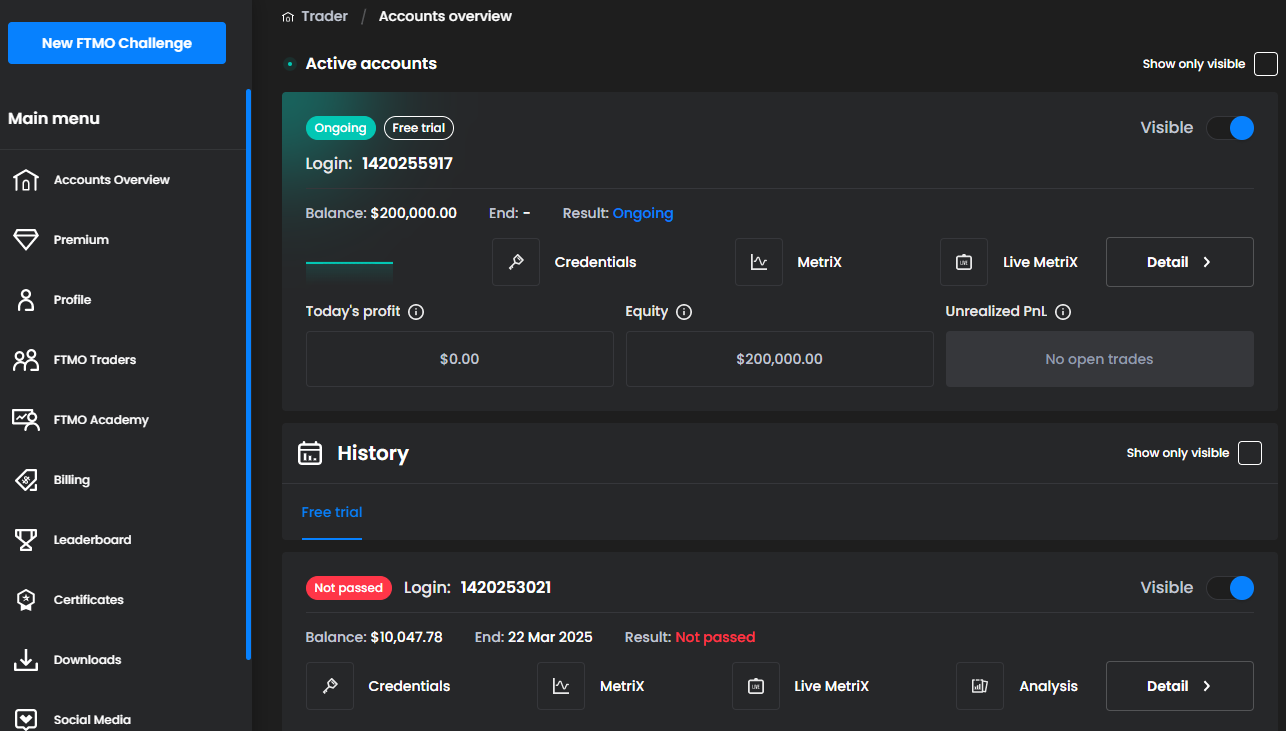1286x731 pixels.
Task: Click the teal Ongoing status badge
Action: [x=341, y=128]
